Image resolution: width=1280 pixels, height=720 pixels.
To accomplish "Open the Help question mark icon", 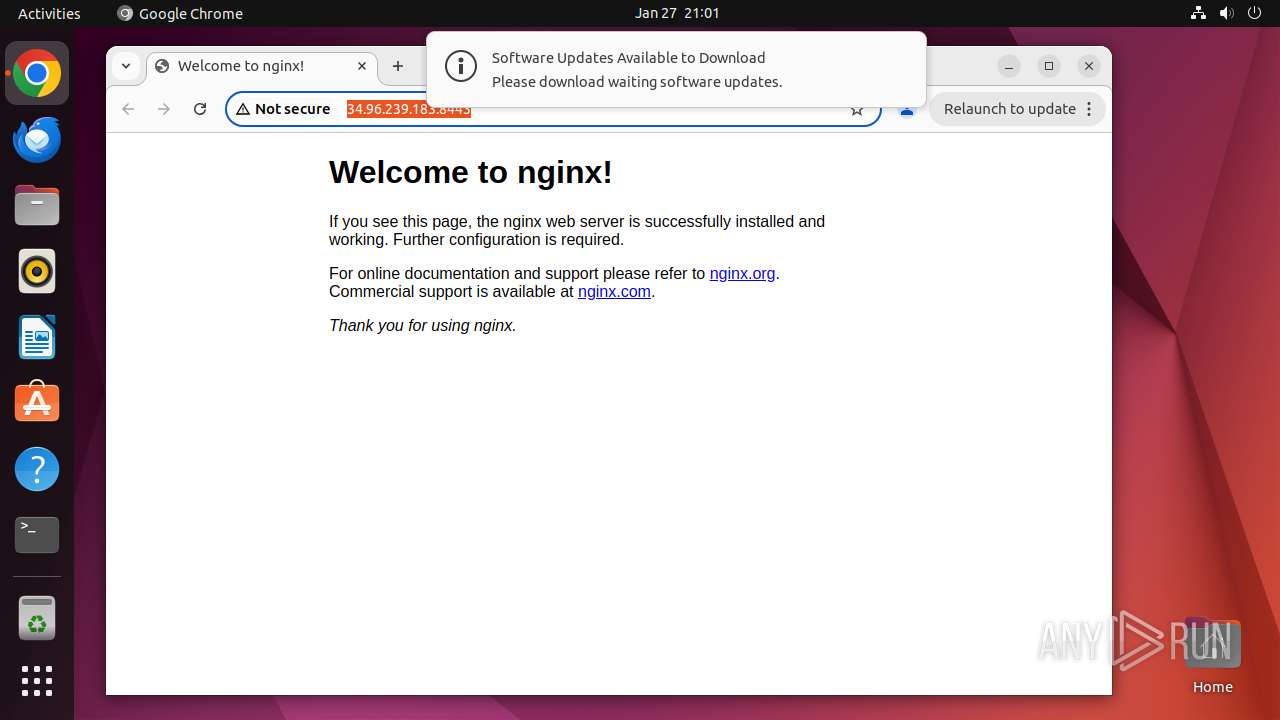I will coord(37,469).
